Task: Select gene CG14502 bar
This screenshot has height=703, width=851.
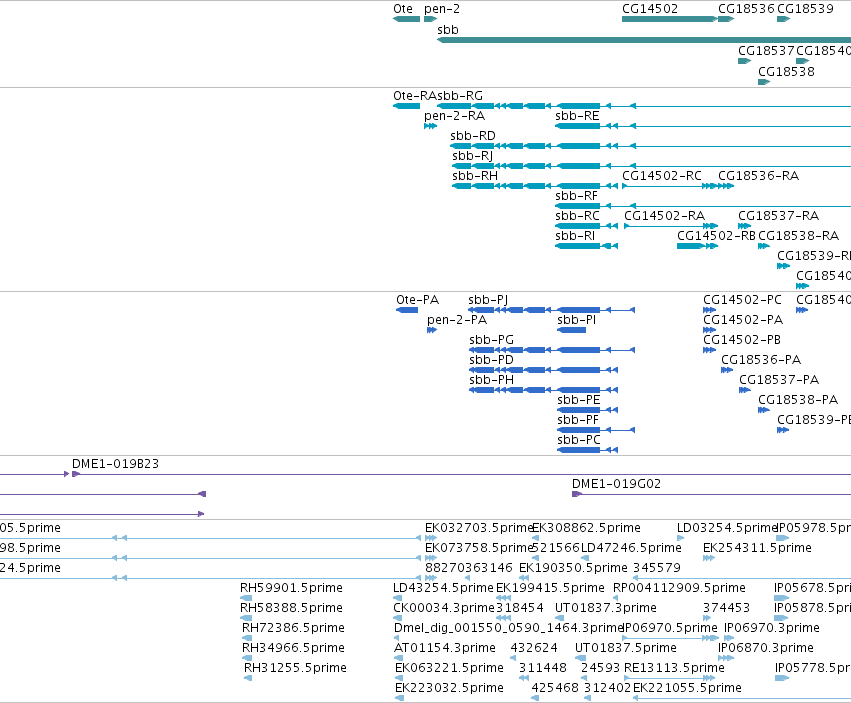Action: click(x=670, y=19)
